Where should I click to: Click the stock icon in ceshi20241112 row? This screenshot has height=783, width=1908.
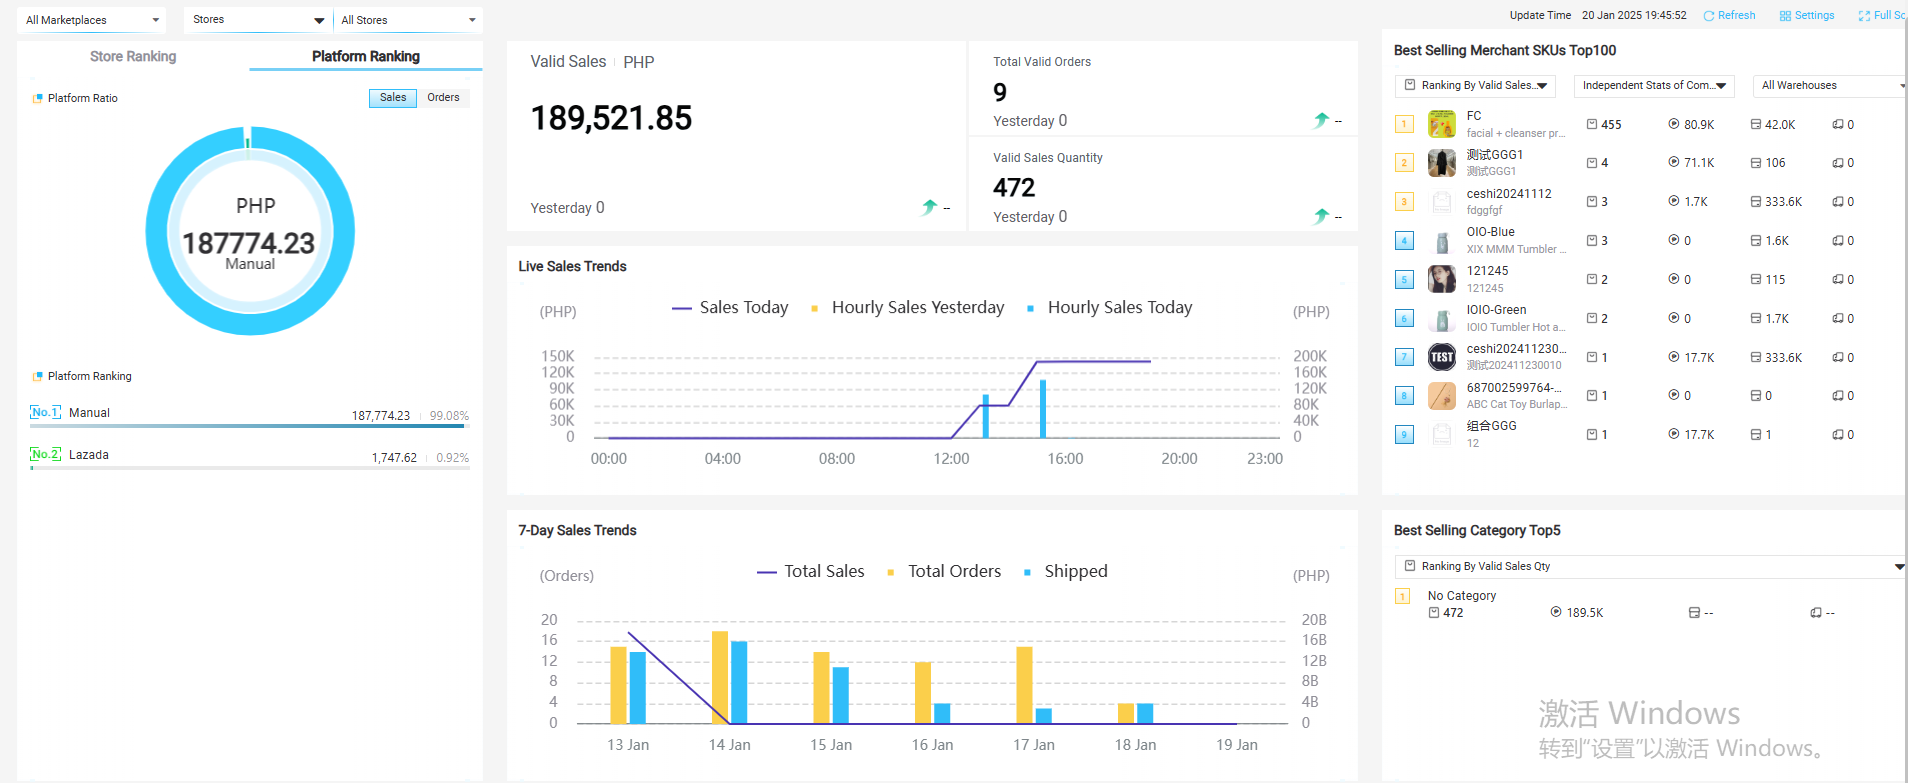(1756, 201)
